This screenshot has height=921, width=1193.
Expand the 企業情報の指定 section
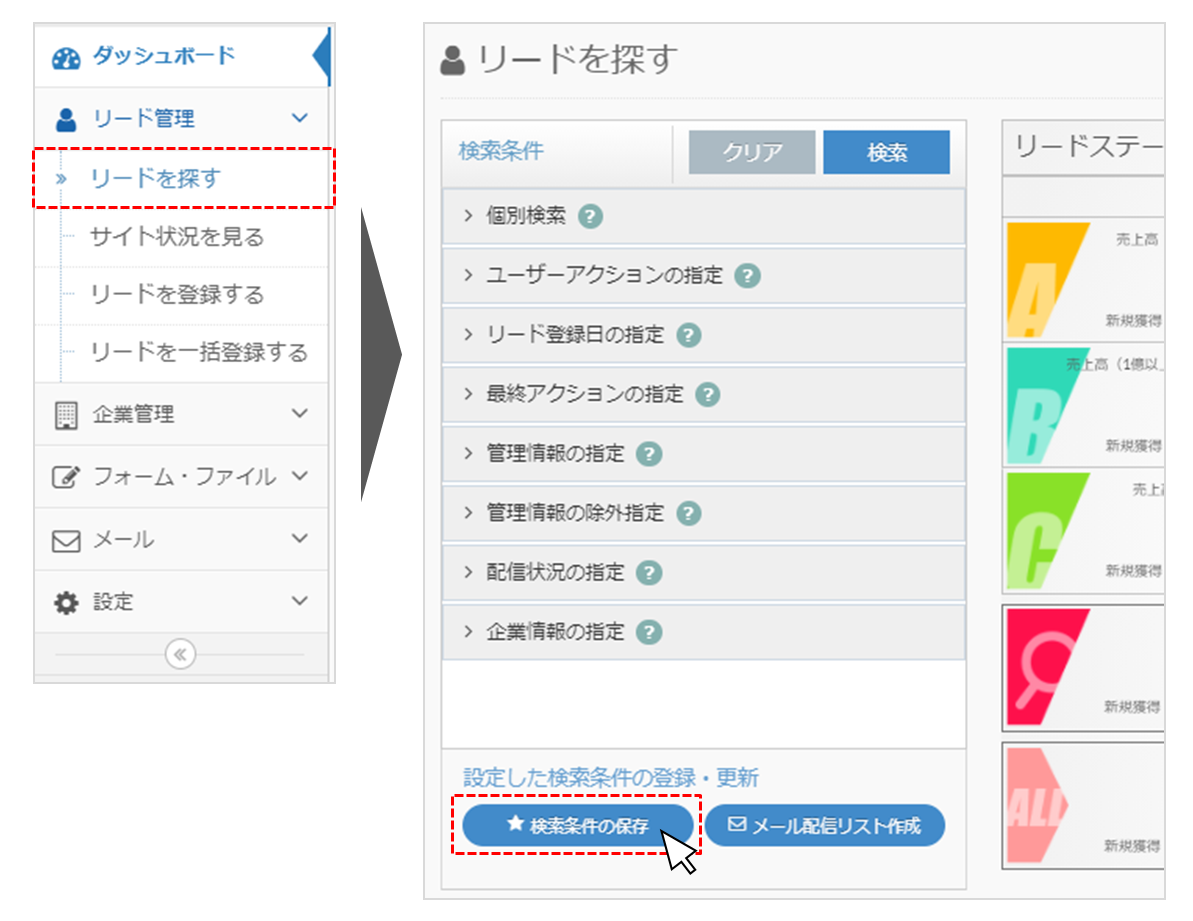pos(703,632)
